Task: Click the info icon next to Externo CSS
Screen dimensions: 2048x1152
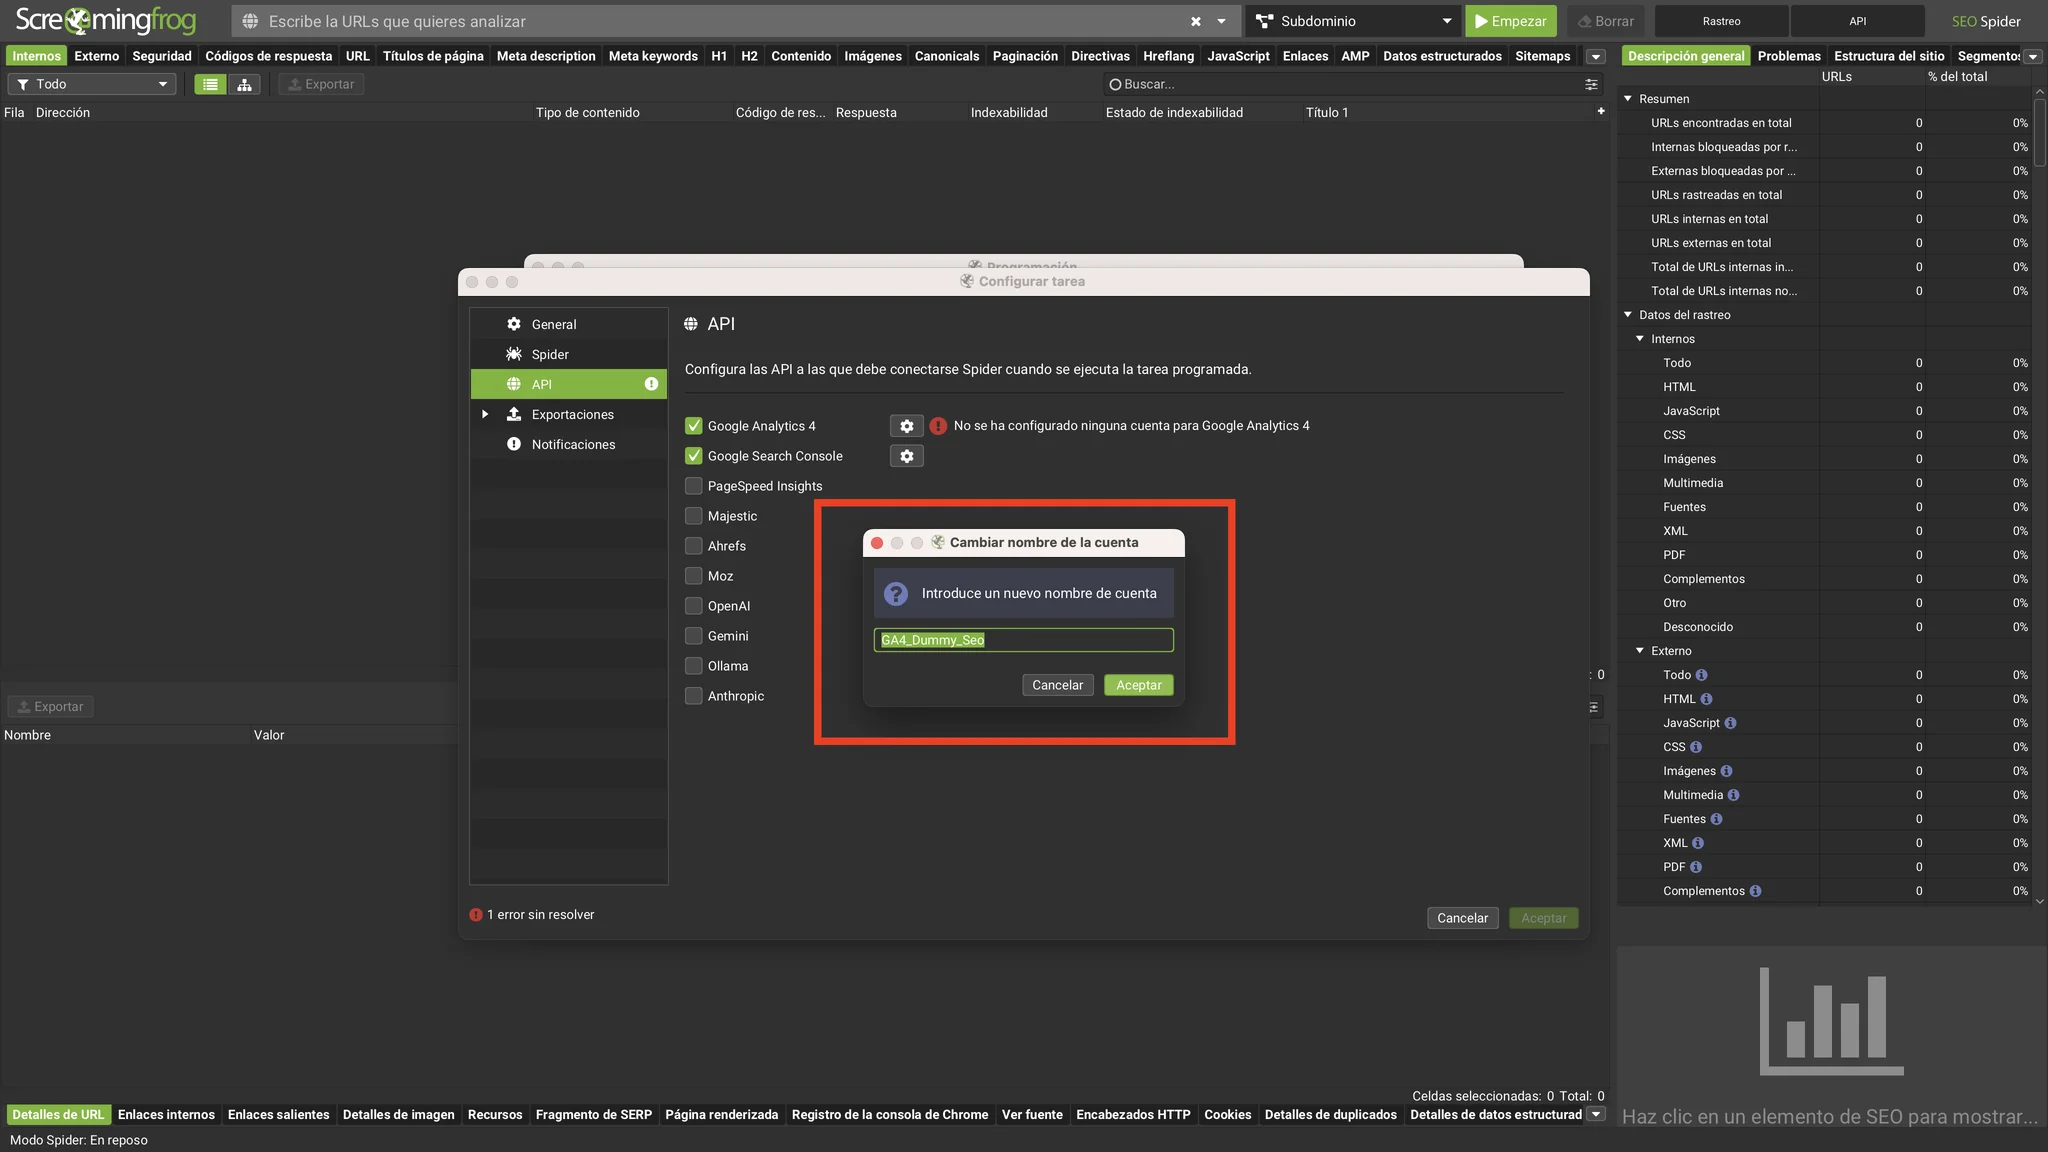Action: (1696, 747)
